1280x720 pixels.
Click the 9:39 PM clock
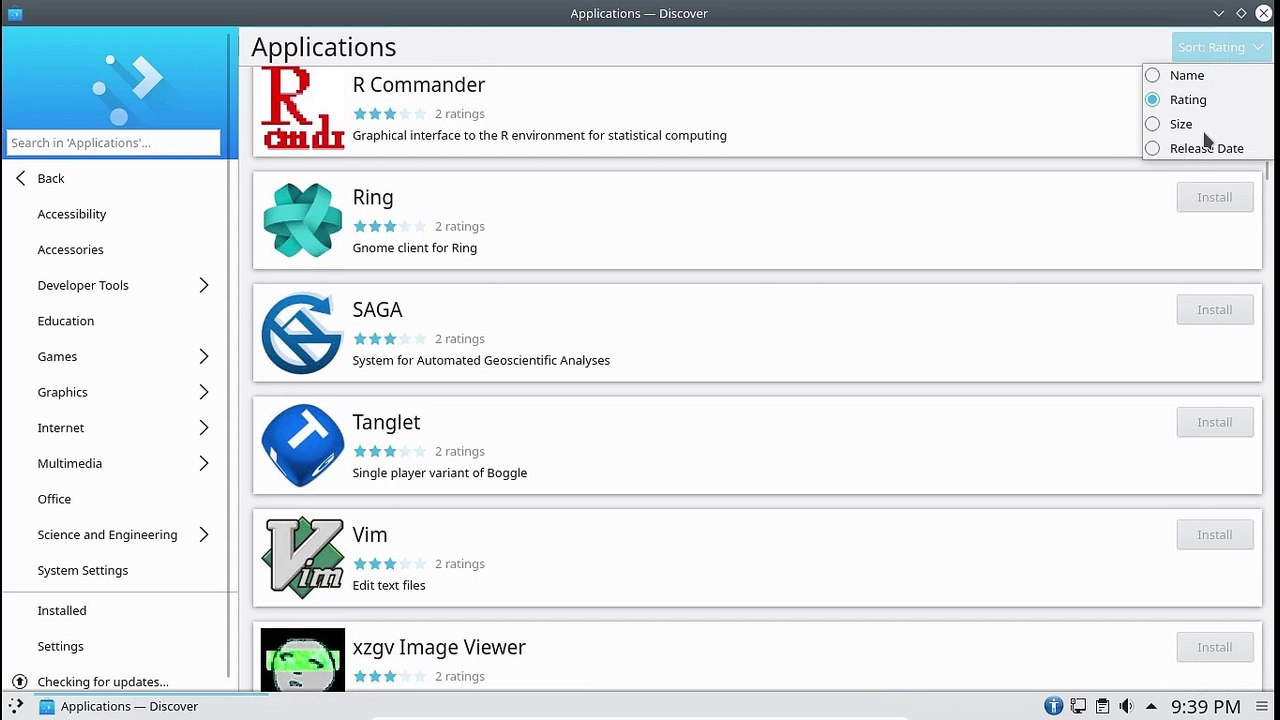[x=1206, y=706]
